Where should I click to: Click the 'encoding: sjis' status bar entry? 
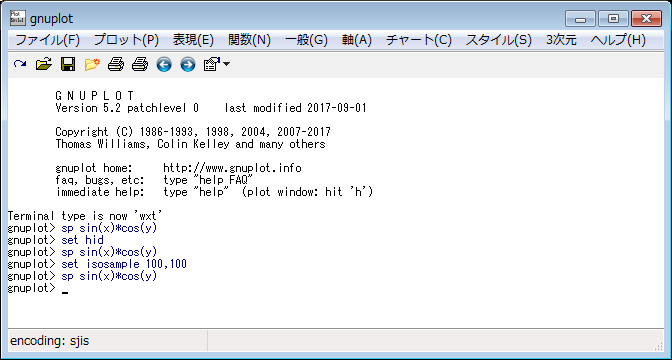(50, 341)
